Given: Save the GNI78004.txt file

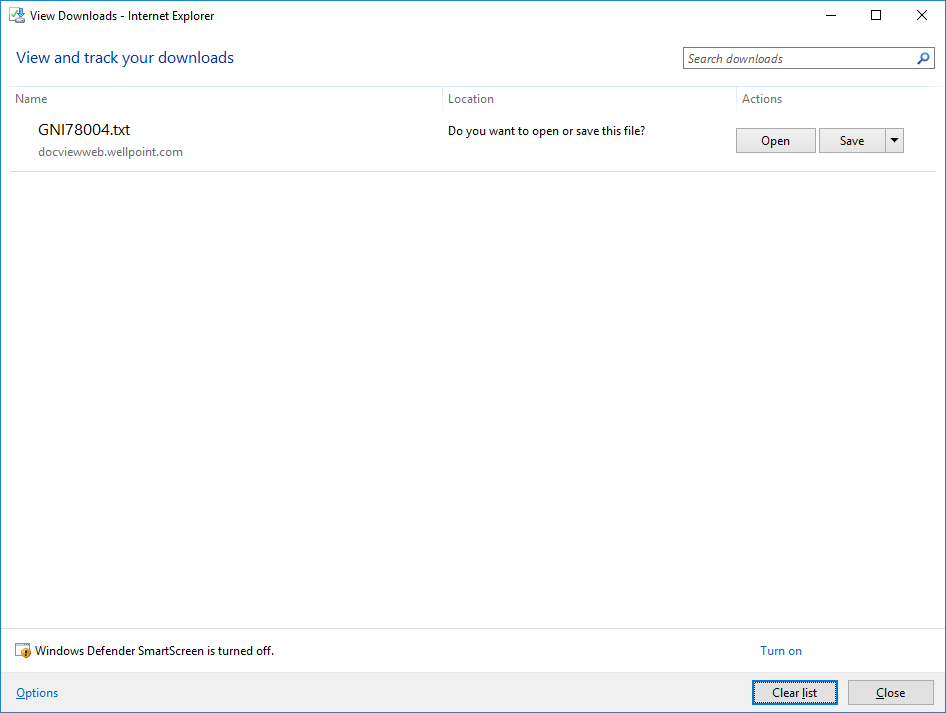Looking at the screenshot, I should (x=853, y=140).
